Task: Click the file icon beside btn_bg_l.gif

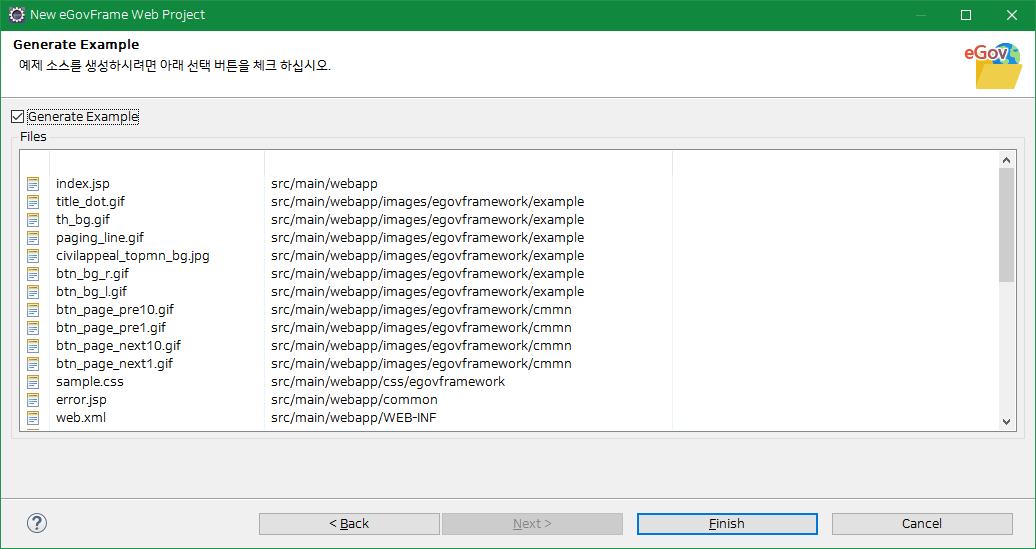Action: tap(33, 291)
